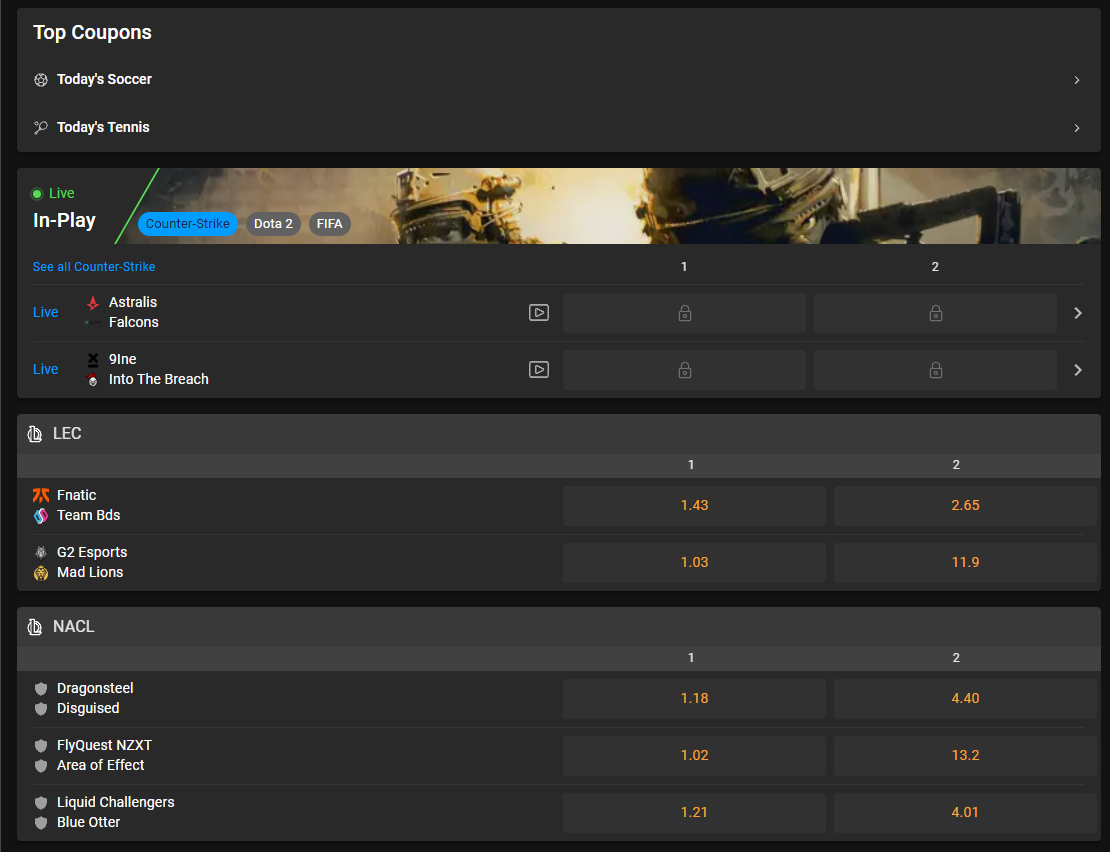The height and width of the screenshot is (852, 1110).
Task: Open 9Ine match details arrow
Action: 1077,370
